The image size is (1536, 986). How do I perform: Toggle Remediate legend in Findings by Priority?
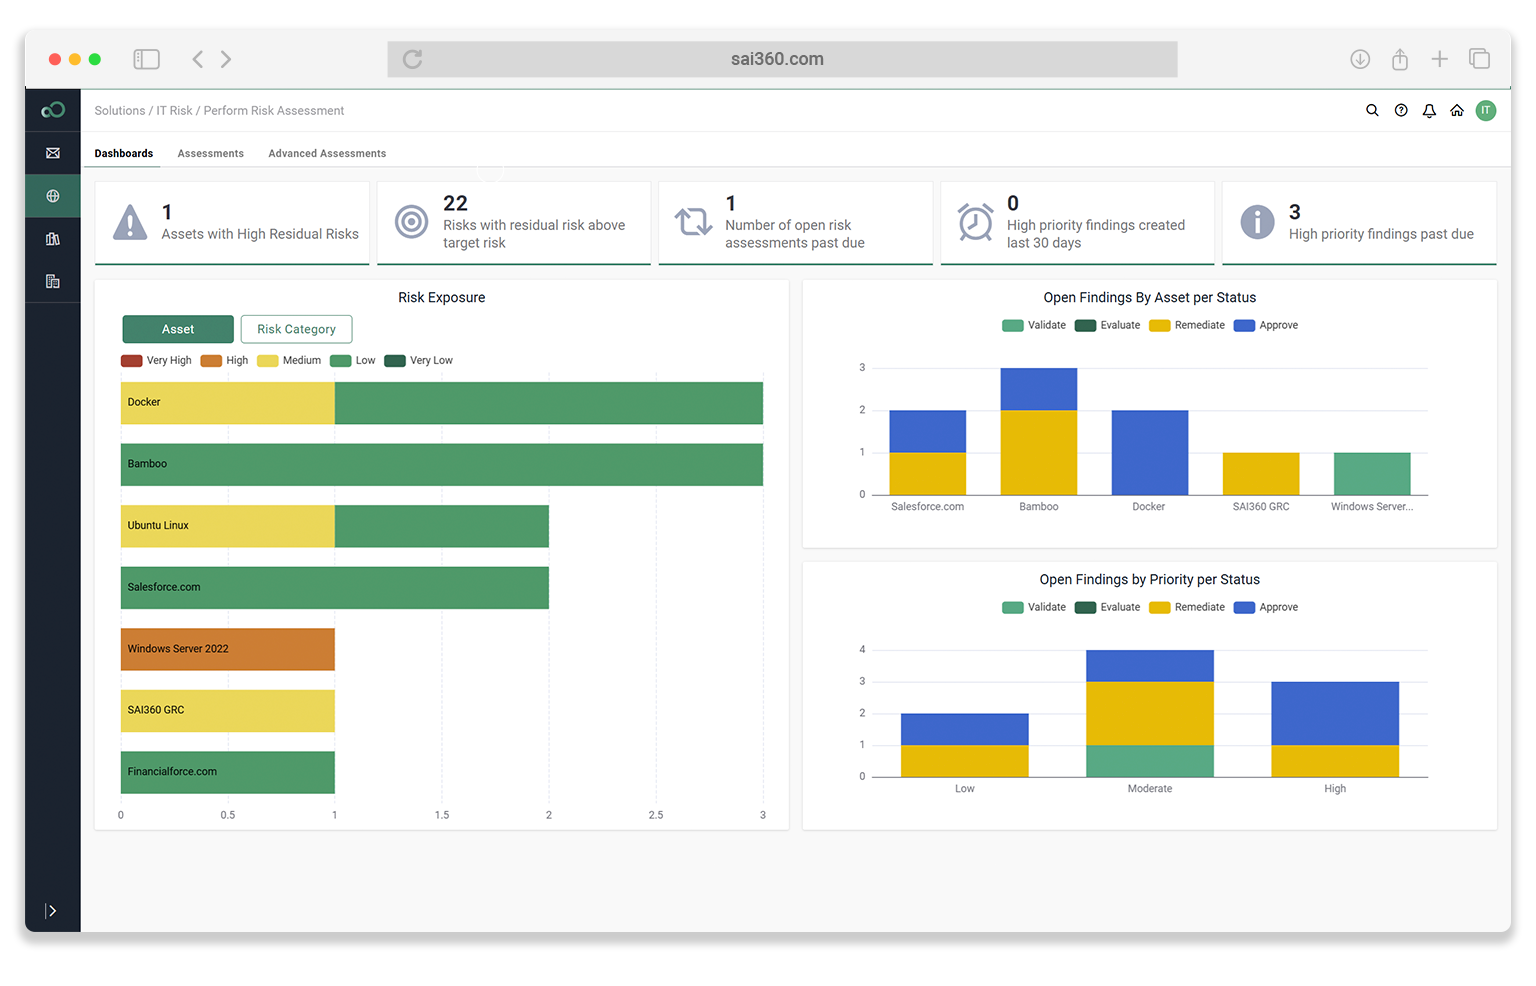(x=1187, y=608)
